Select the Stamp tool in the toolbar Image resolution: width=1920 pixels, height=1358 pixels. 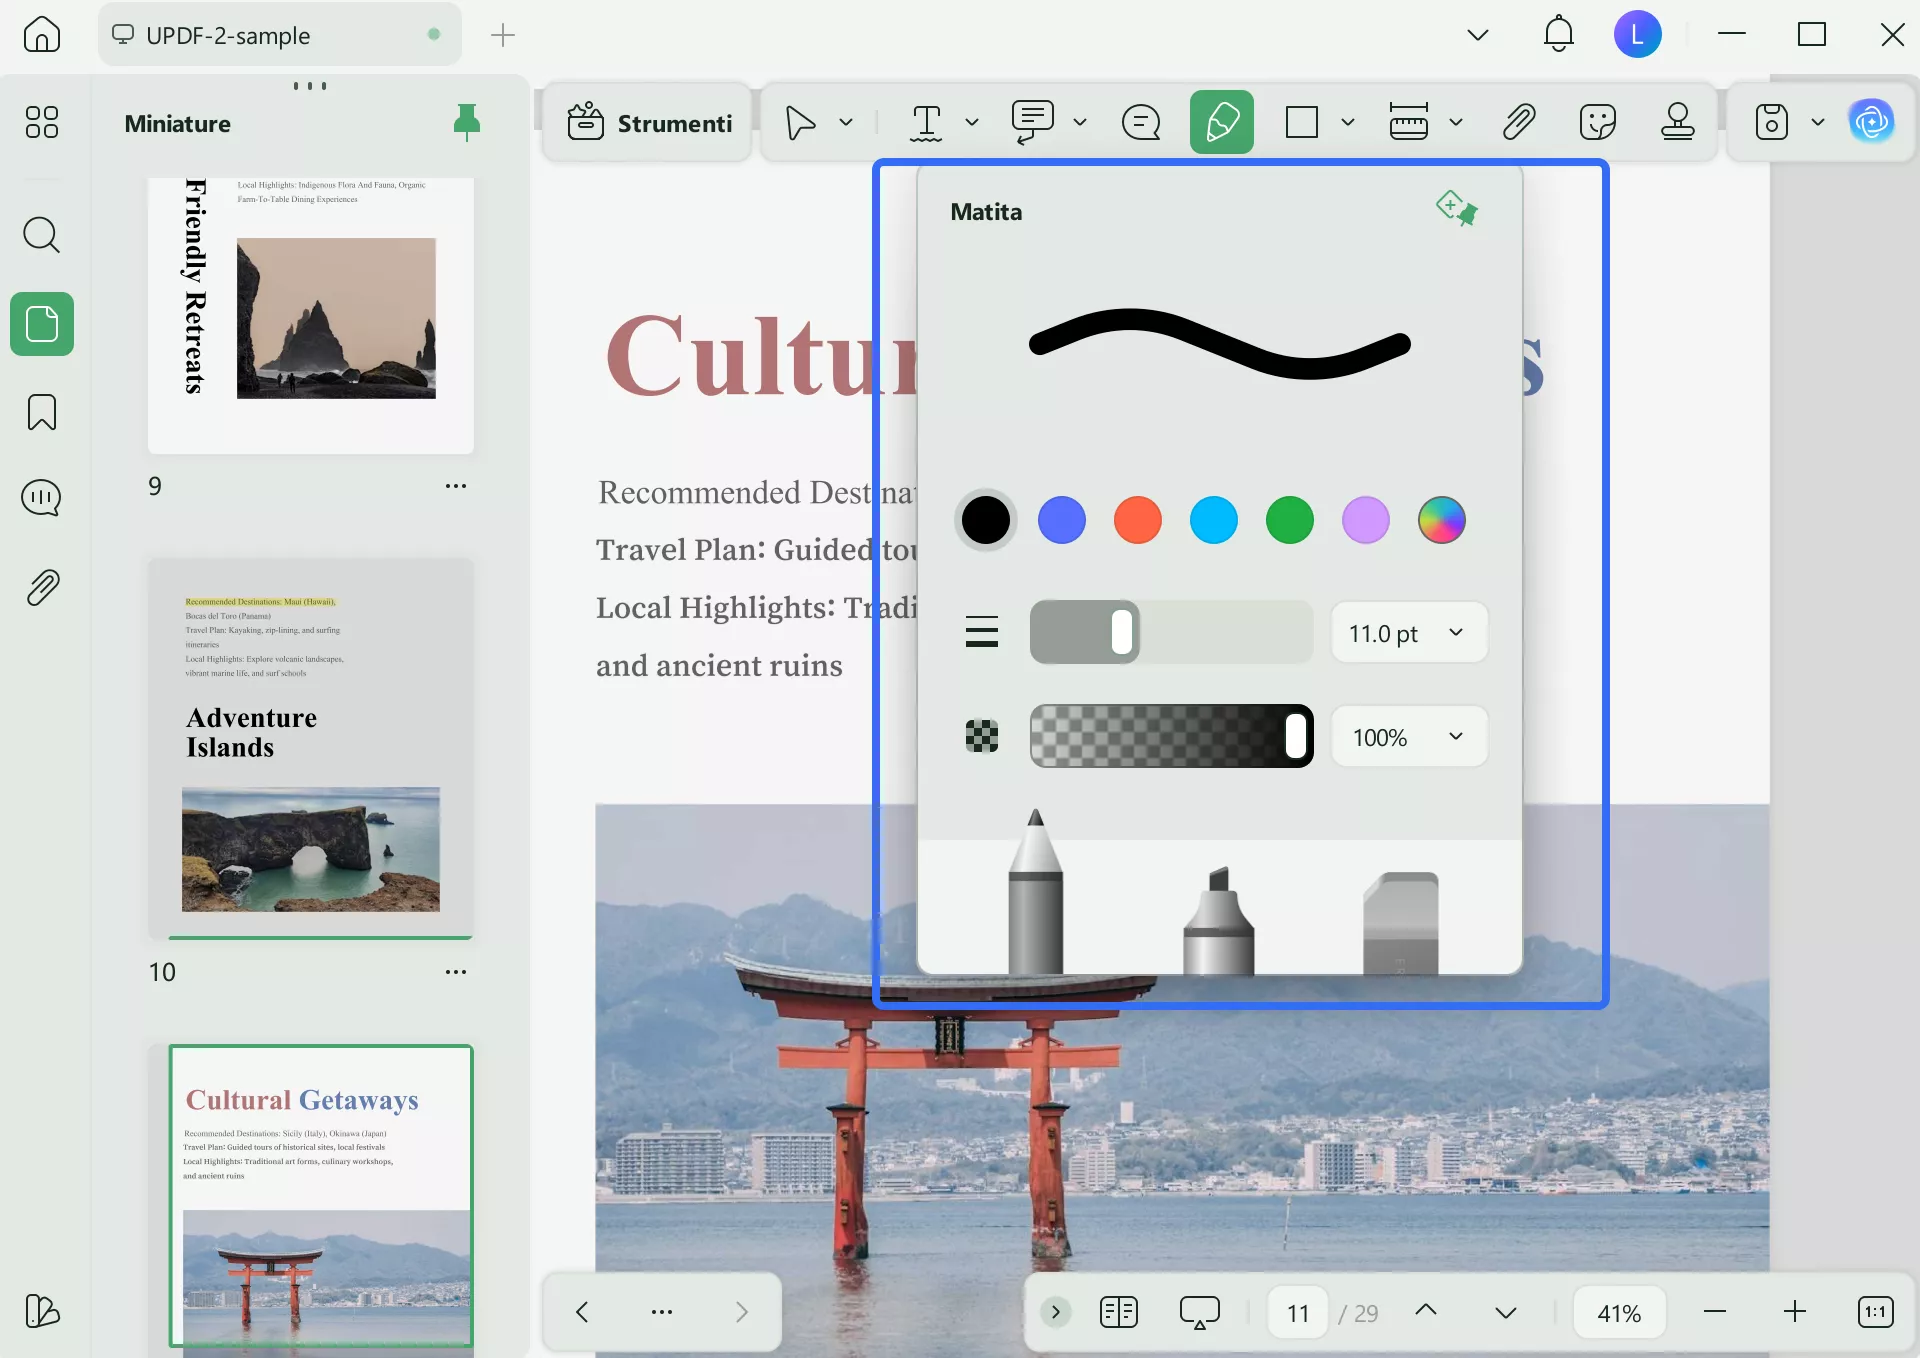pos(1677,123)
